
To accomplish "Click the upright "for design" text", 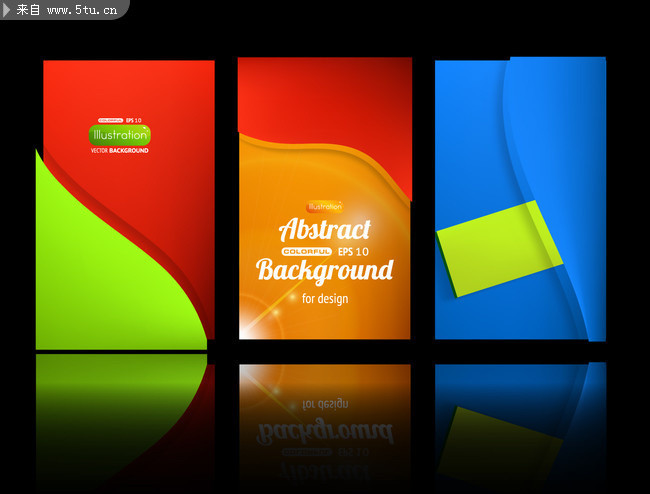I will (x=325, y=299).
